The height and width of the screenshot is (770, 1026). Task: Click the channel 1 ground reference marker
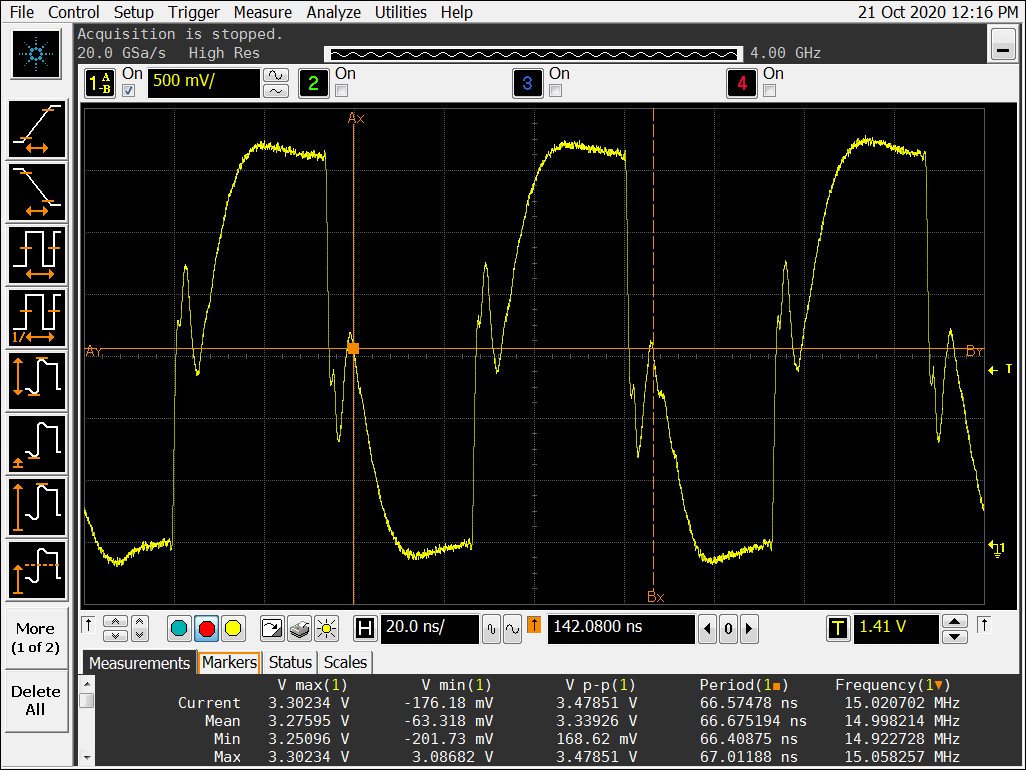pos(997,548)
